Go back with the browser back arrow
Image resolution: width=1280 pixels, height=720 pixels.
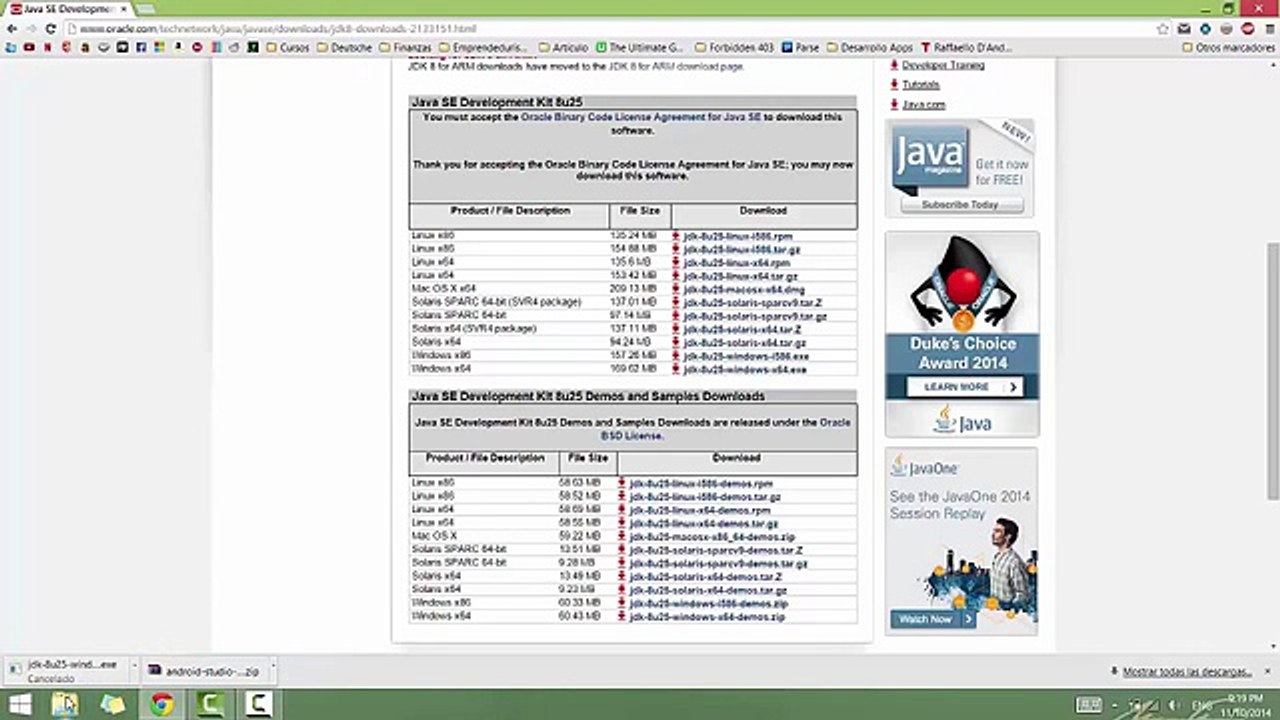click(x=11, y=29)
